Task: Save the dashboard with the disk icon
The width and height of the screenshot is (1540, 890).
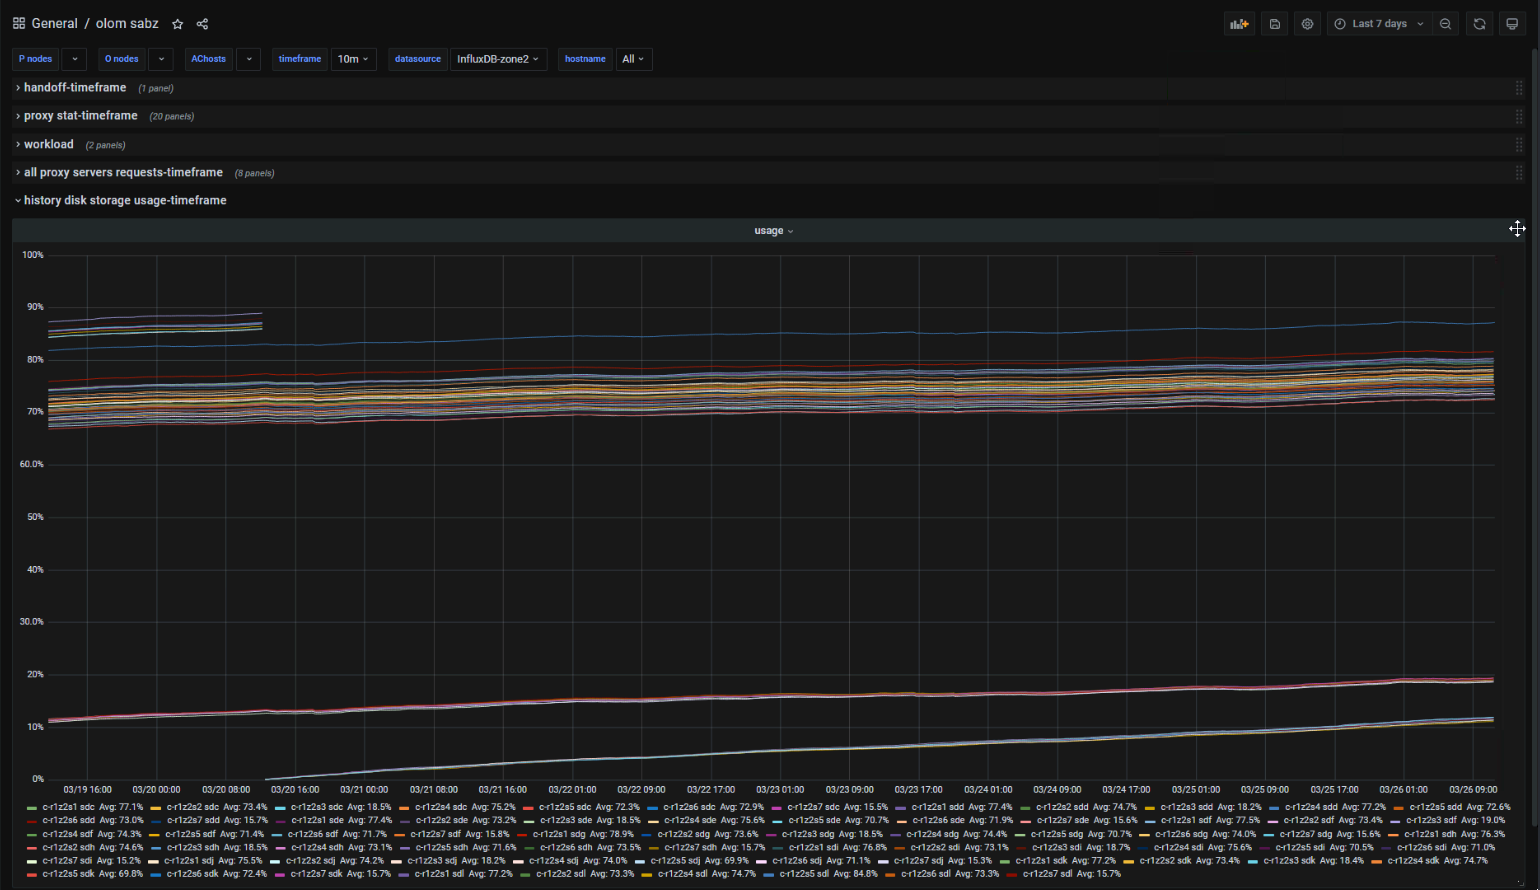Action: click(1274, 24)
